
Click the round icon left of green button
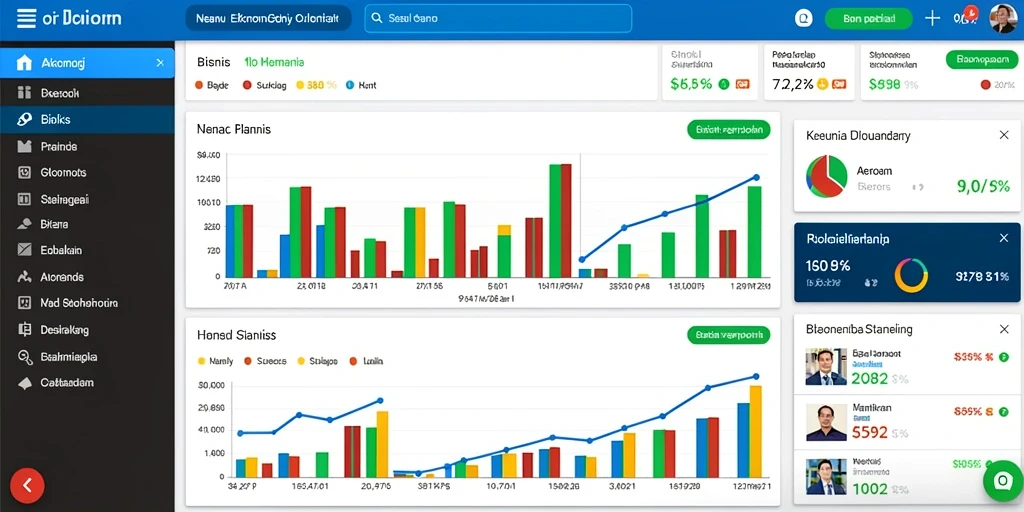[803, 18]
